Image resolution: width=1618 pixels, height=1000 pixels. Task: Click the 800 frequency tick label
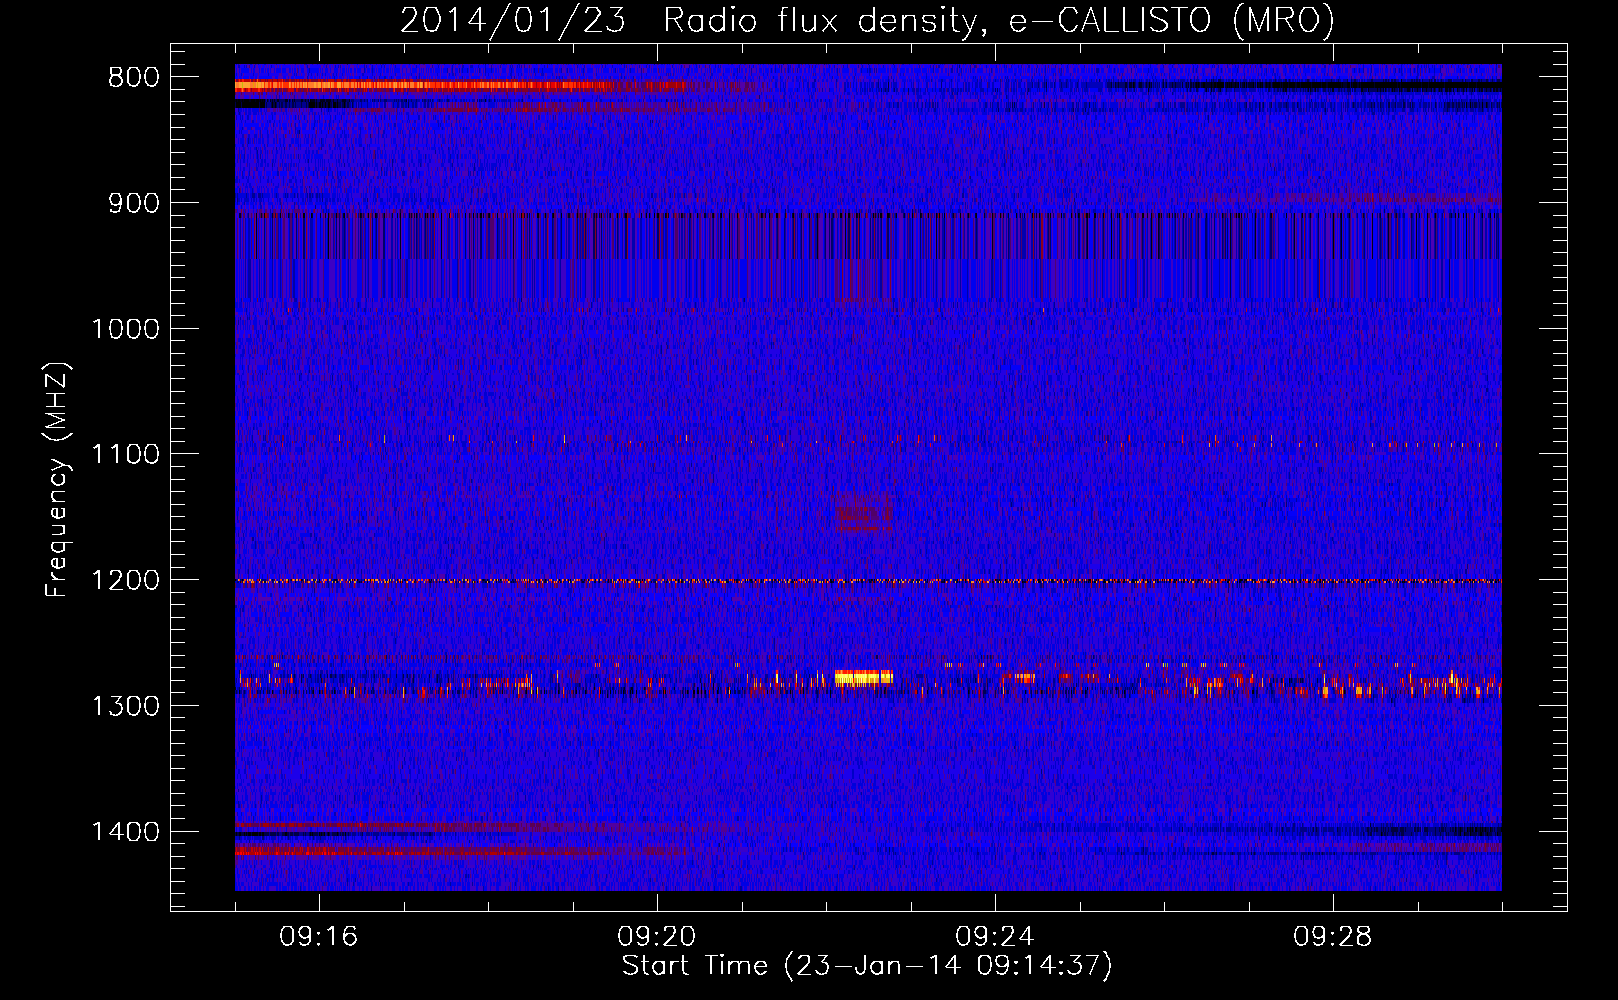click(134, 78)
